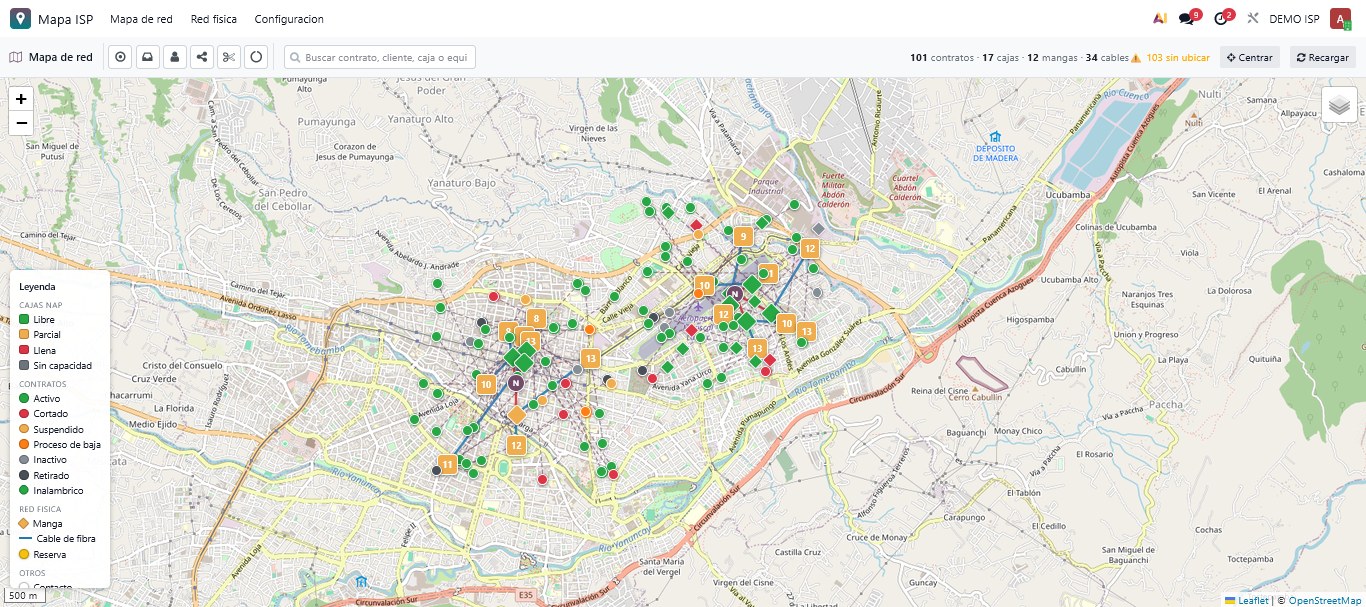Click the Parcial orange legend swatch
The image size is (1366, 607).
(x=25, y=334)
